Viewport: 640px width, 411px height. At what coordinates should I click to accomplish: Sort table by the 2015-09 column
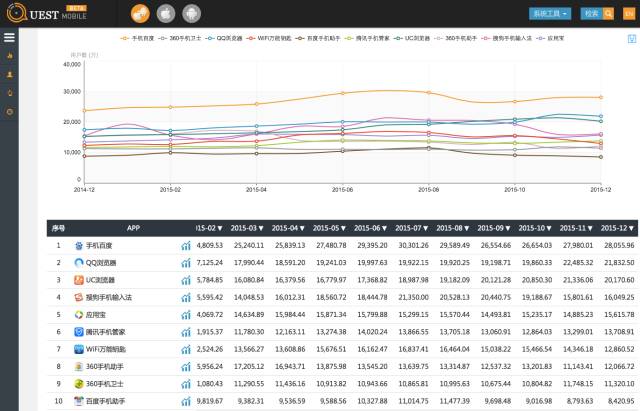494,228
